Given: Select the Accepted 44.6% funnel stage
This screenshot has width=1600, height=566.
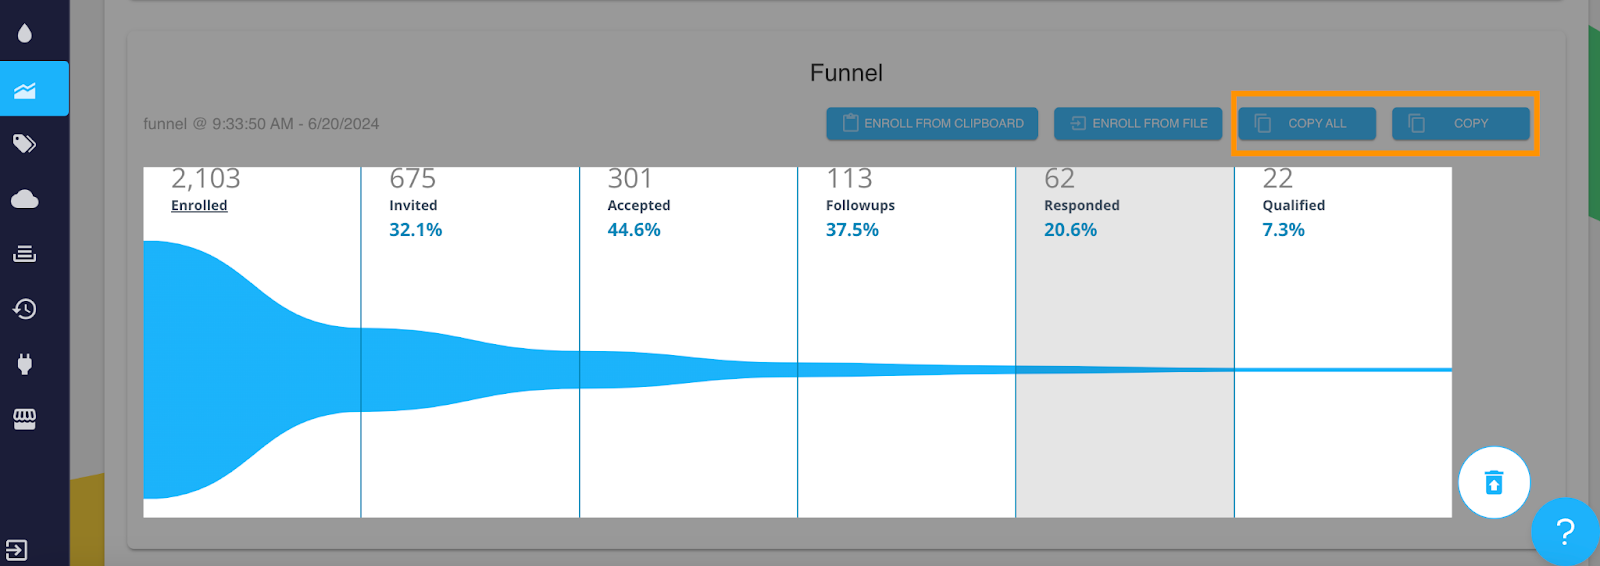Looking at the screenshot, I should tap(688, 342).
